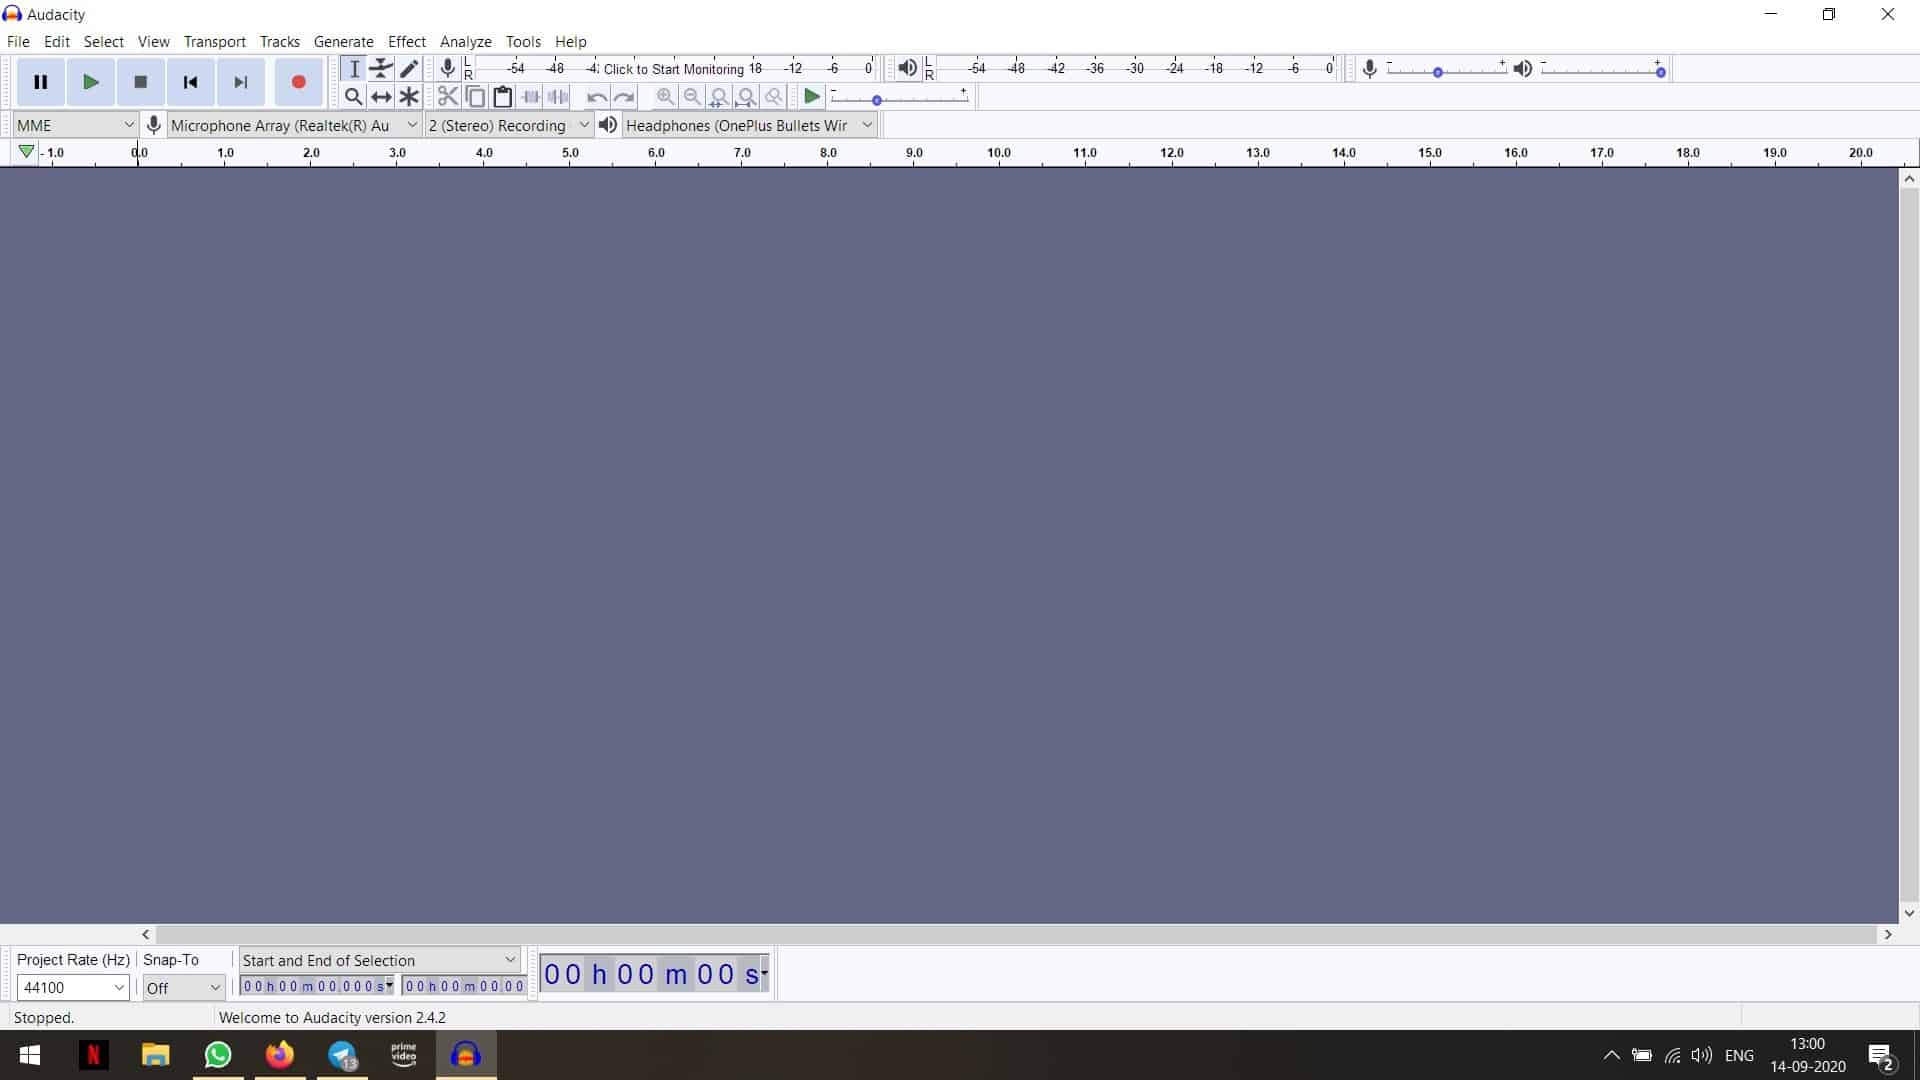Select the Time Shift tool
Viewport: 1920px width, 1080px height.
click(381, 97)
